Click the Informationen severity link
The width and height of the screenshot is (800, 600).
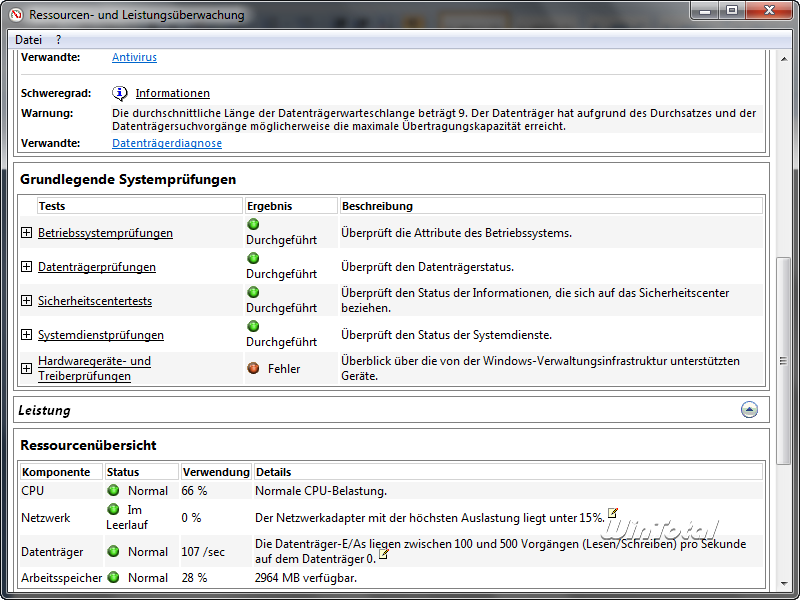[x=172, y=93]
